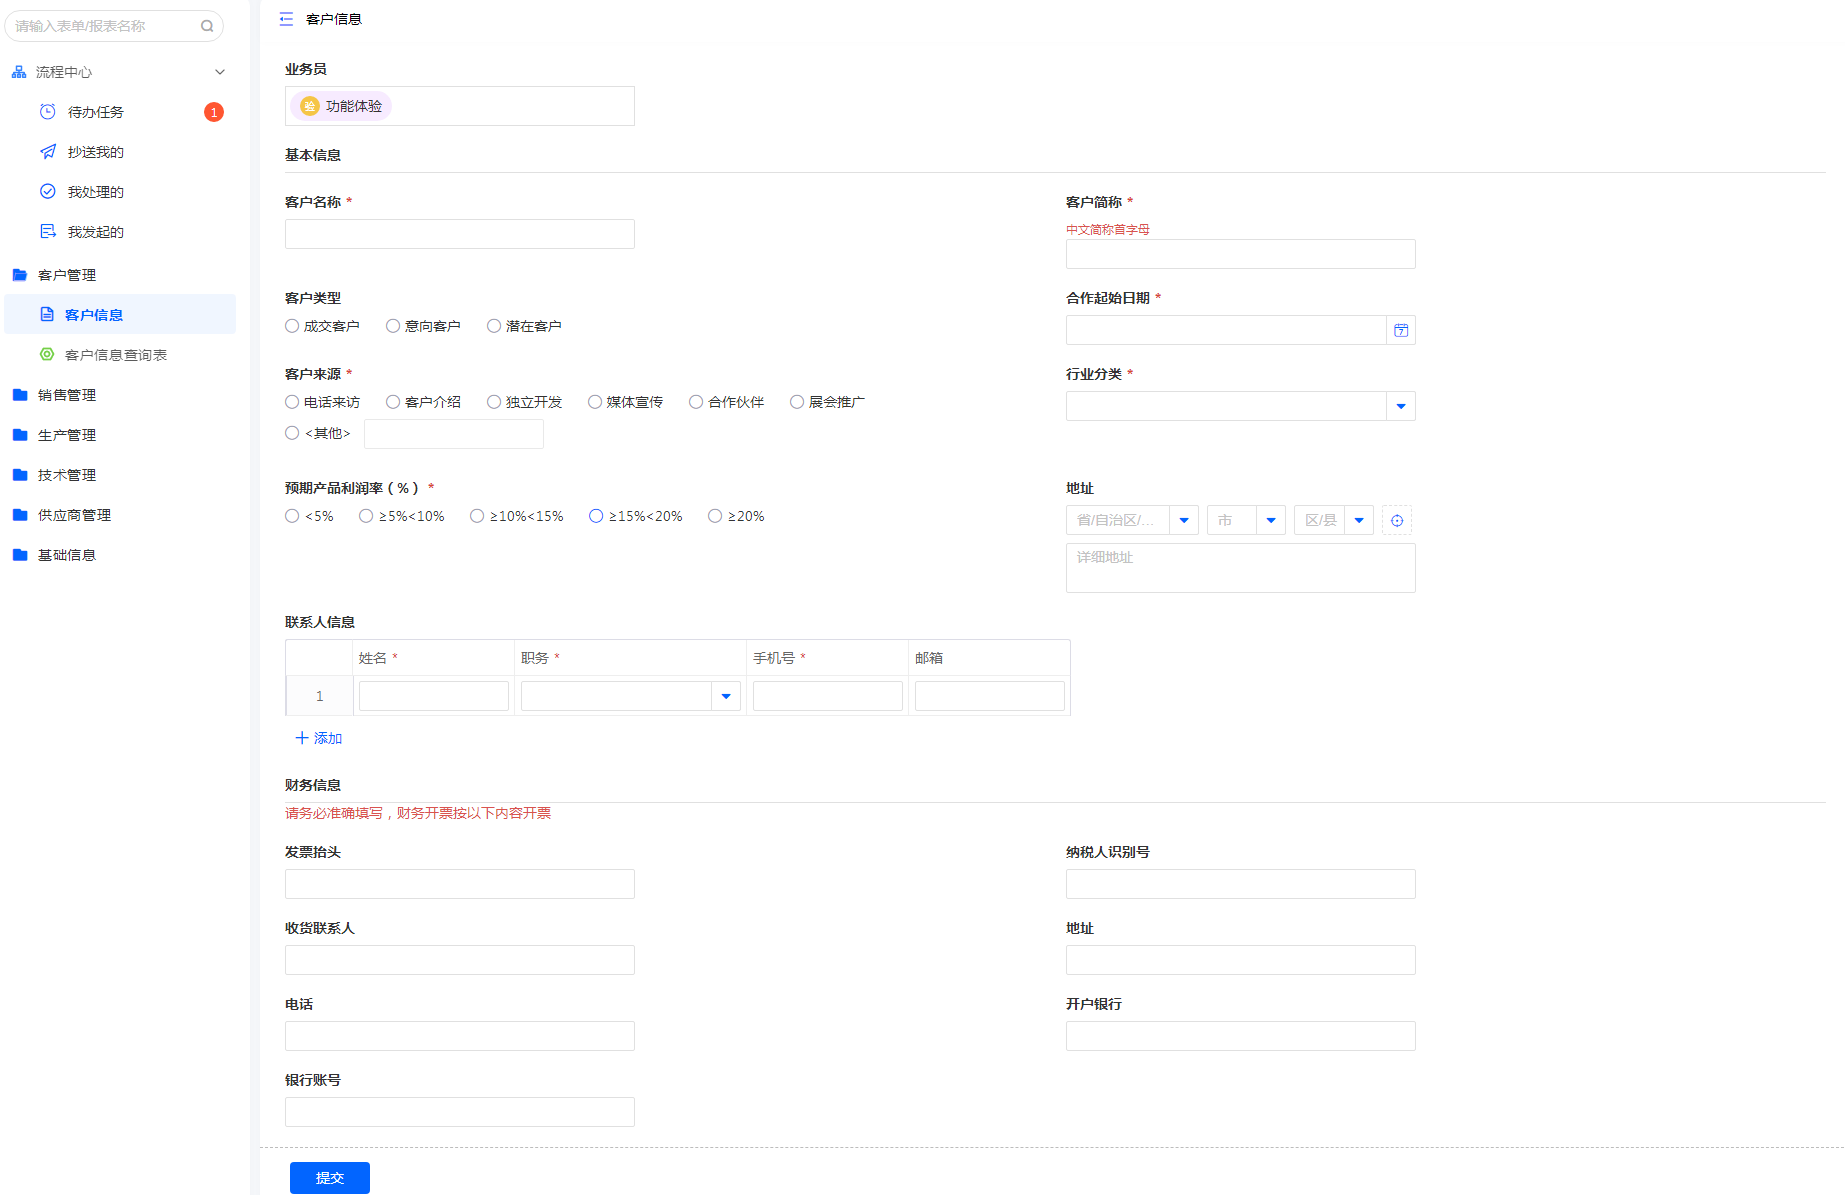Click the 供应商管理 folder icon
Screen dimensions: 1845x1195
[x=20, y=515]
